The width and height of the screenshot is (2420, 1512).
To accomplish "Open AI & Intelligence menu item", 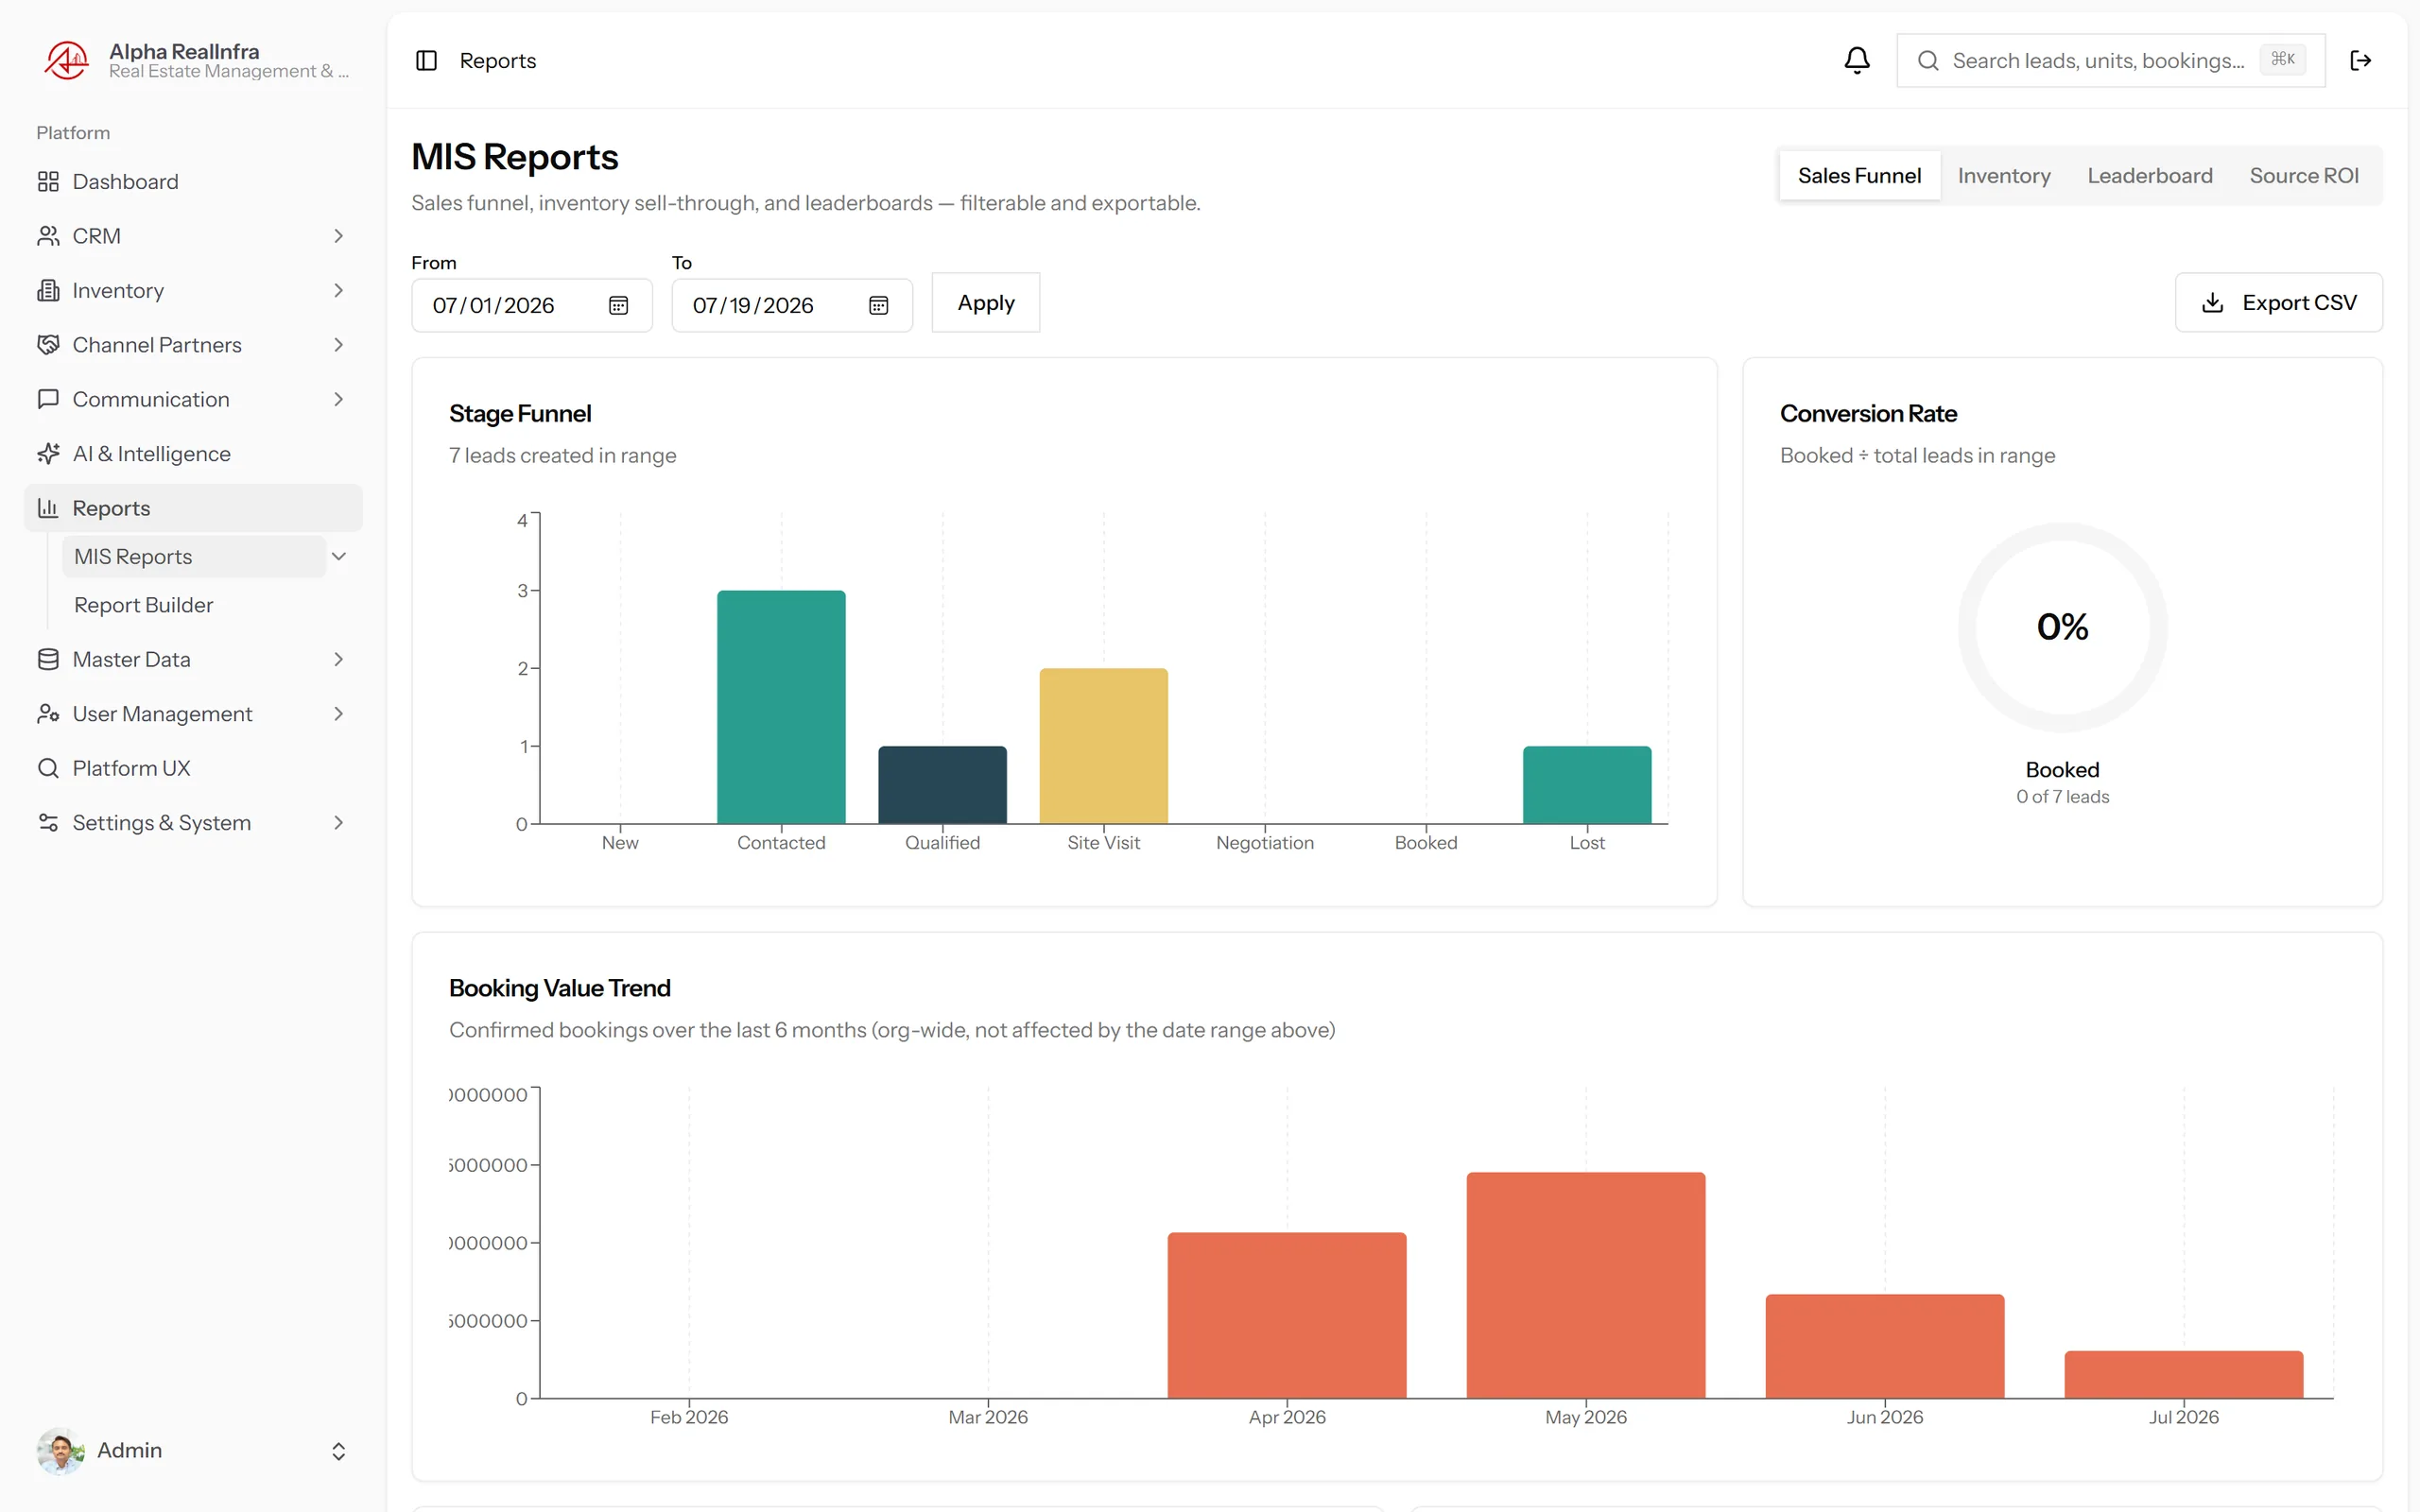I will (193, 454).
